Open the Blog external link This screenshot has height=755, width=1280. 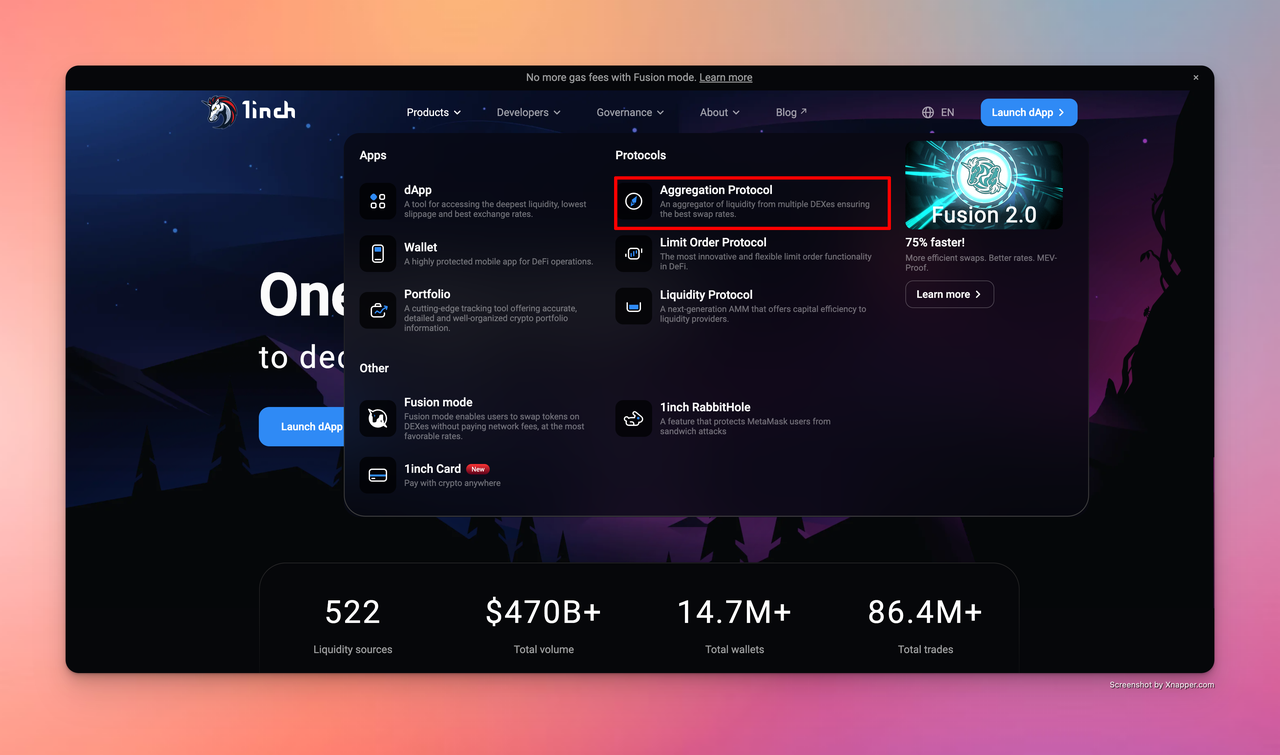(x=791, y=113)
